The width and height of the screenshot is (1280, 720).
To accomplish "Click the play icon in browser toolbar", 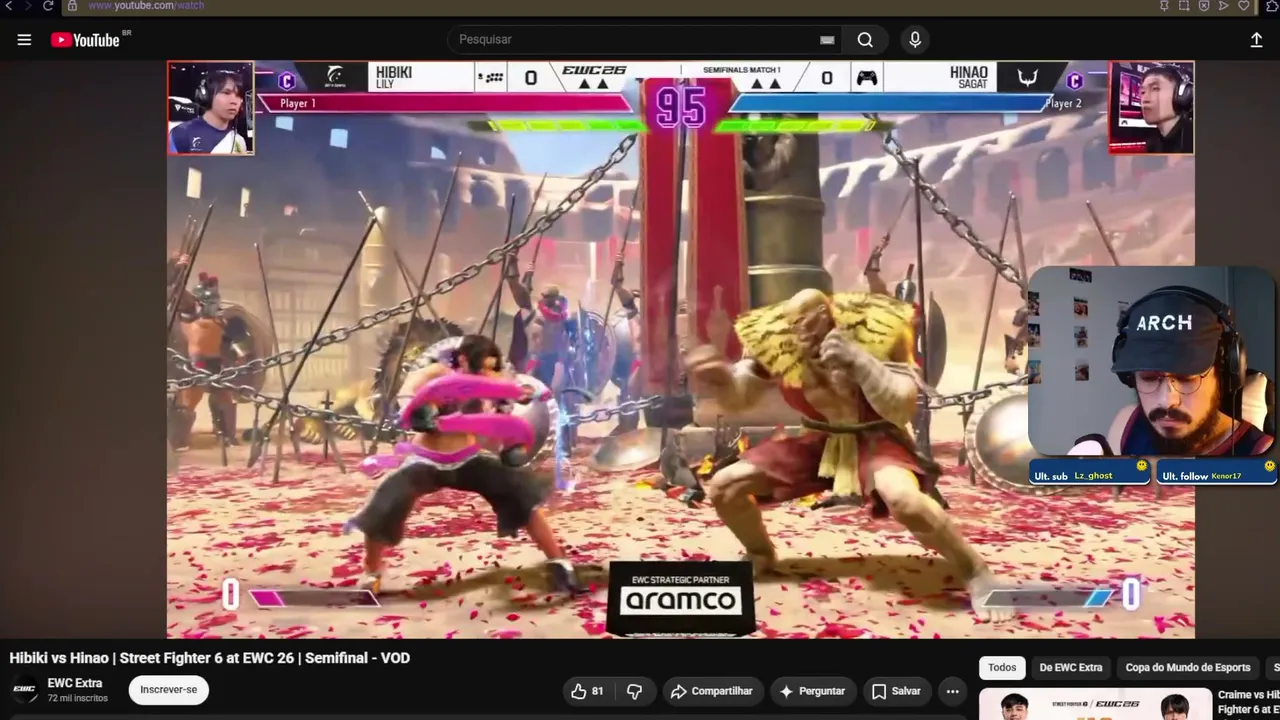I will pyautogui.click(x=1224, y=6).
